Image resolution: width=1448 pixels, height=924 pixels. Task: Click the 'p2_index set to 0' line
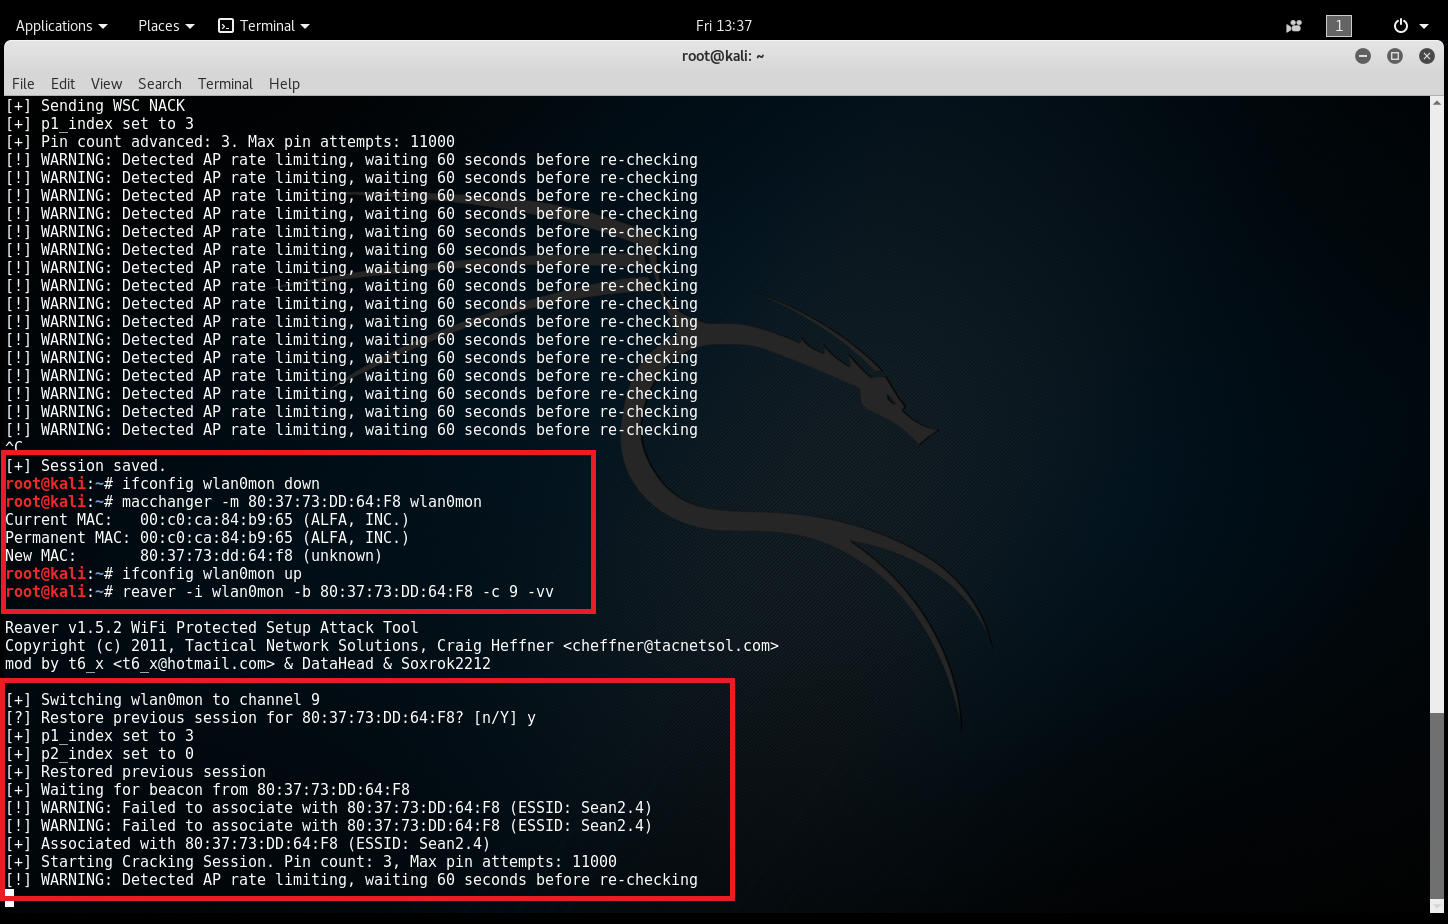tap(100, 754)
